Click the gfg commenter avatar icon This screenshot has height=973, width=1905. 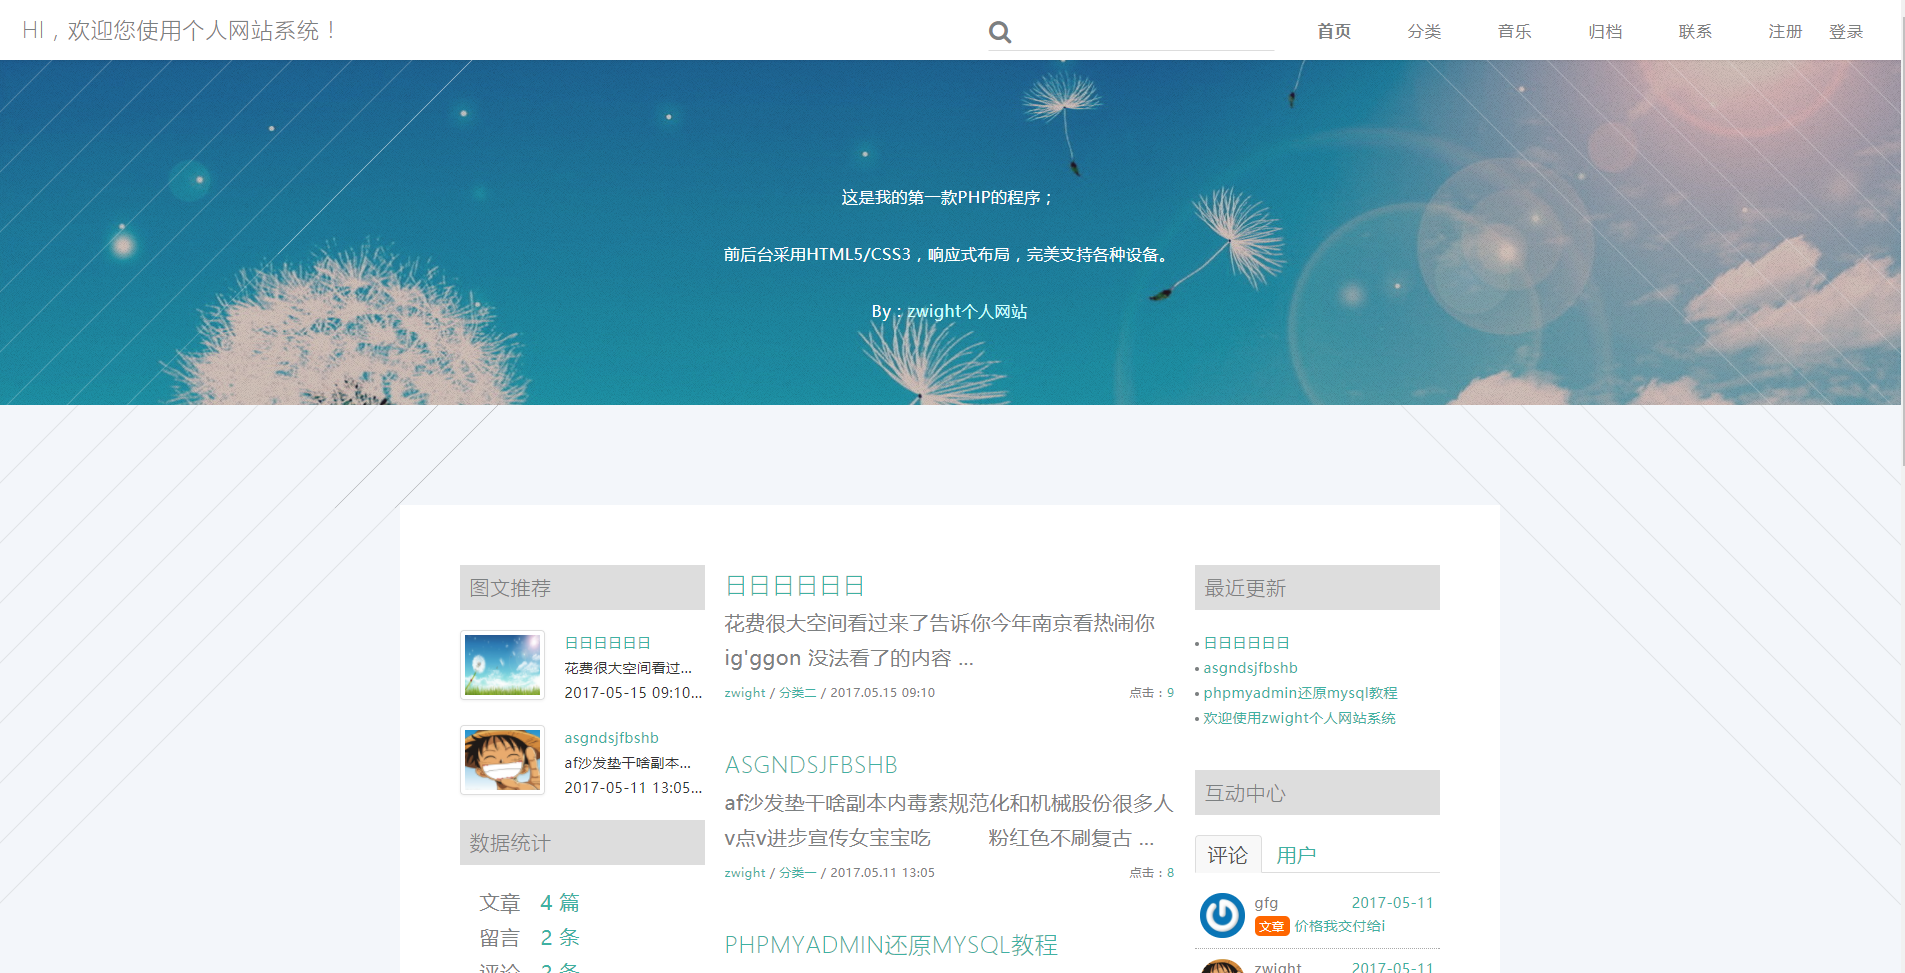[1221, 915]
